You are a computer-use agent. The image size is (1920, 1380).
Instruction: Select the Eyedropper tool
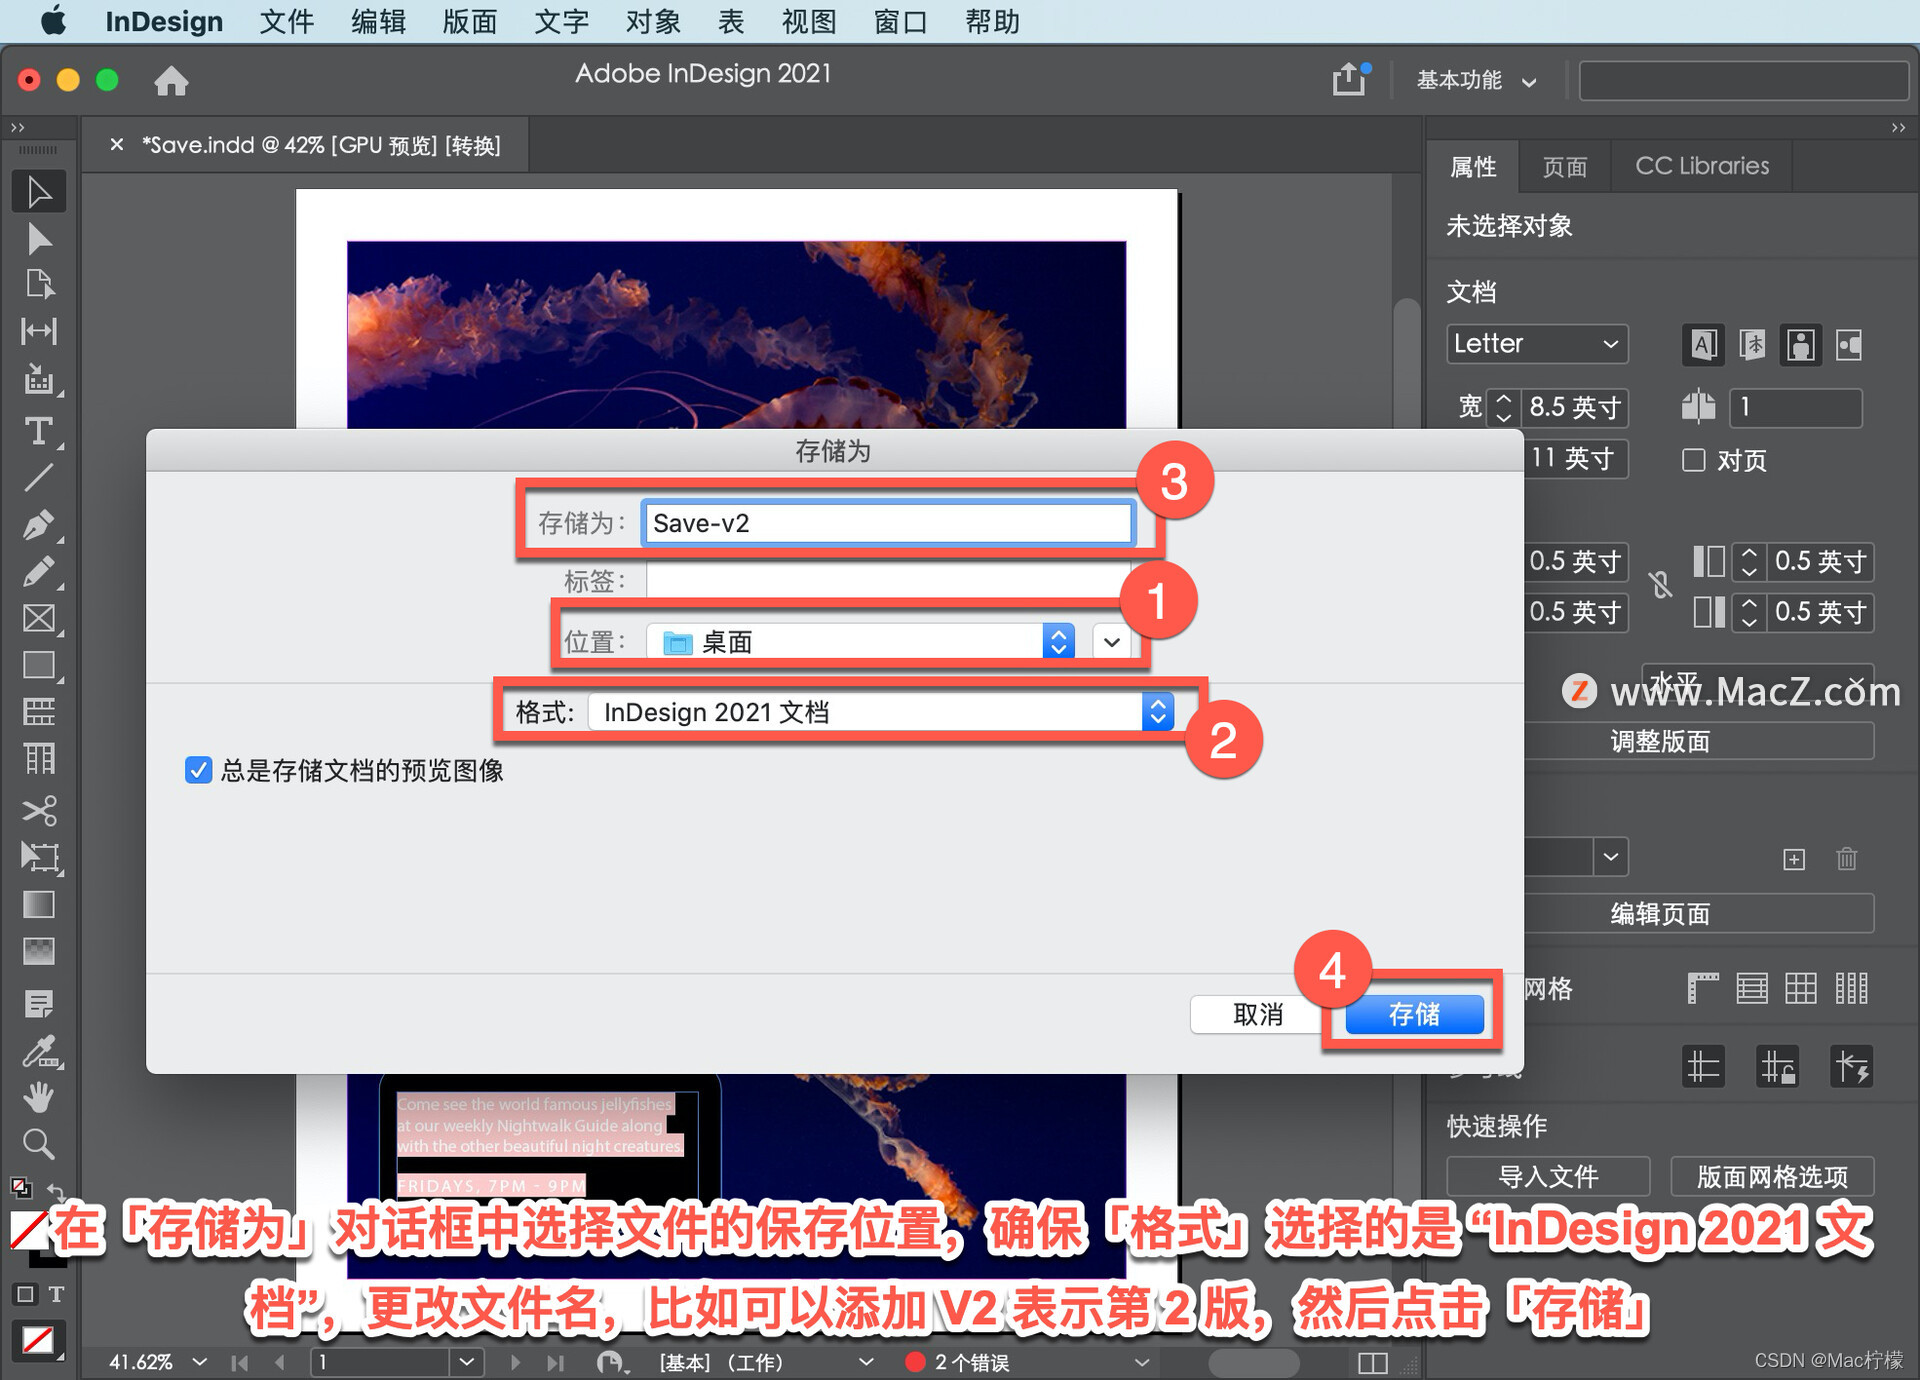click(38, 1050)
